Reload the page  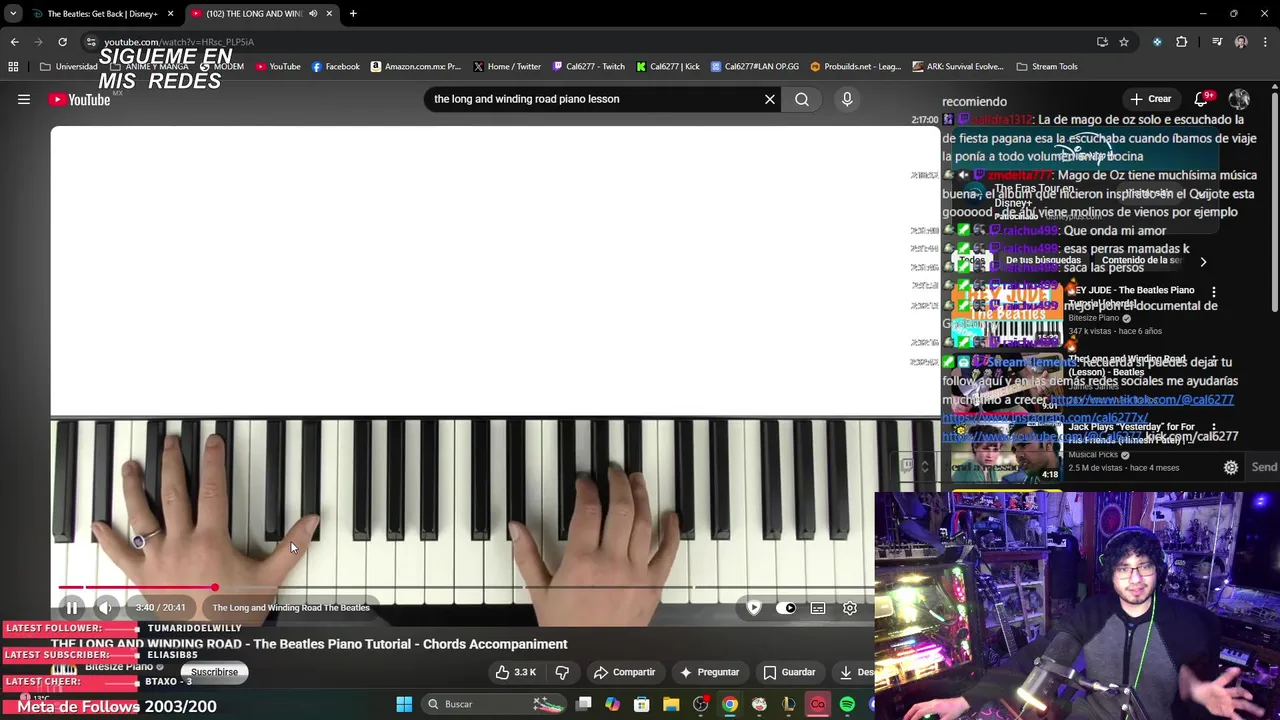tap(62, 42)
